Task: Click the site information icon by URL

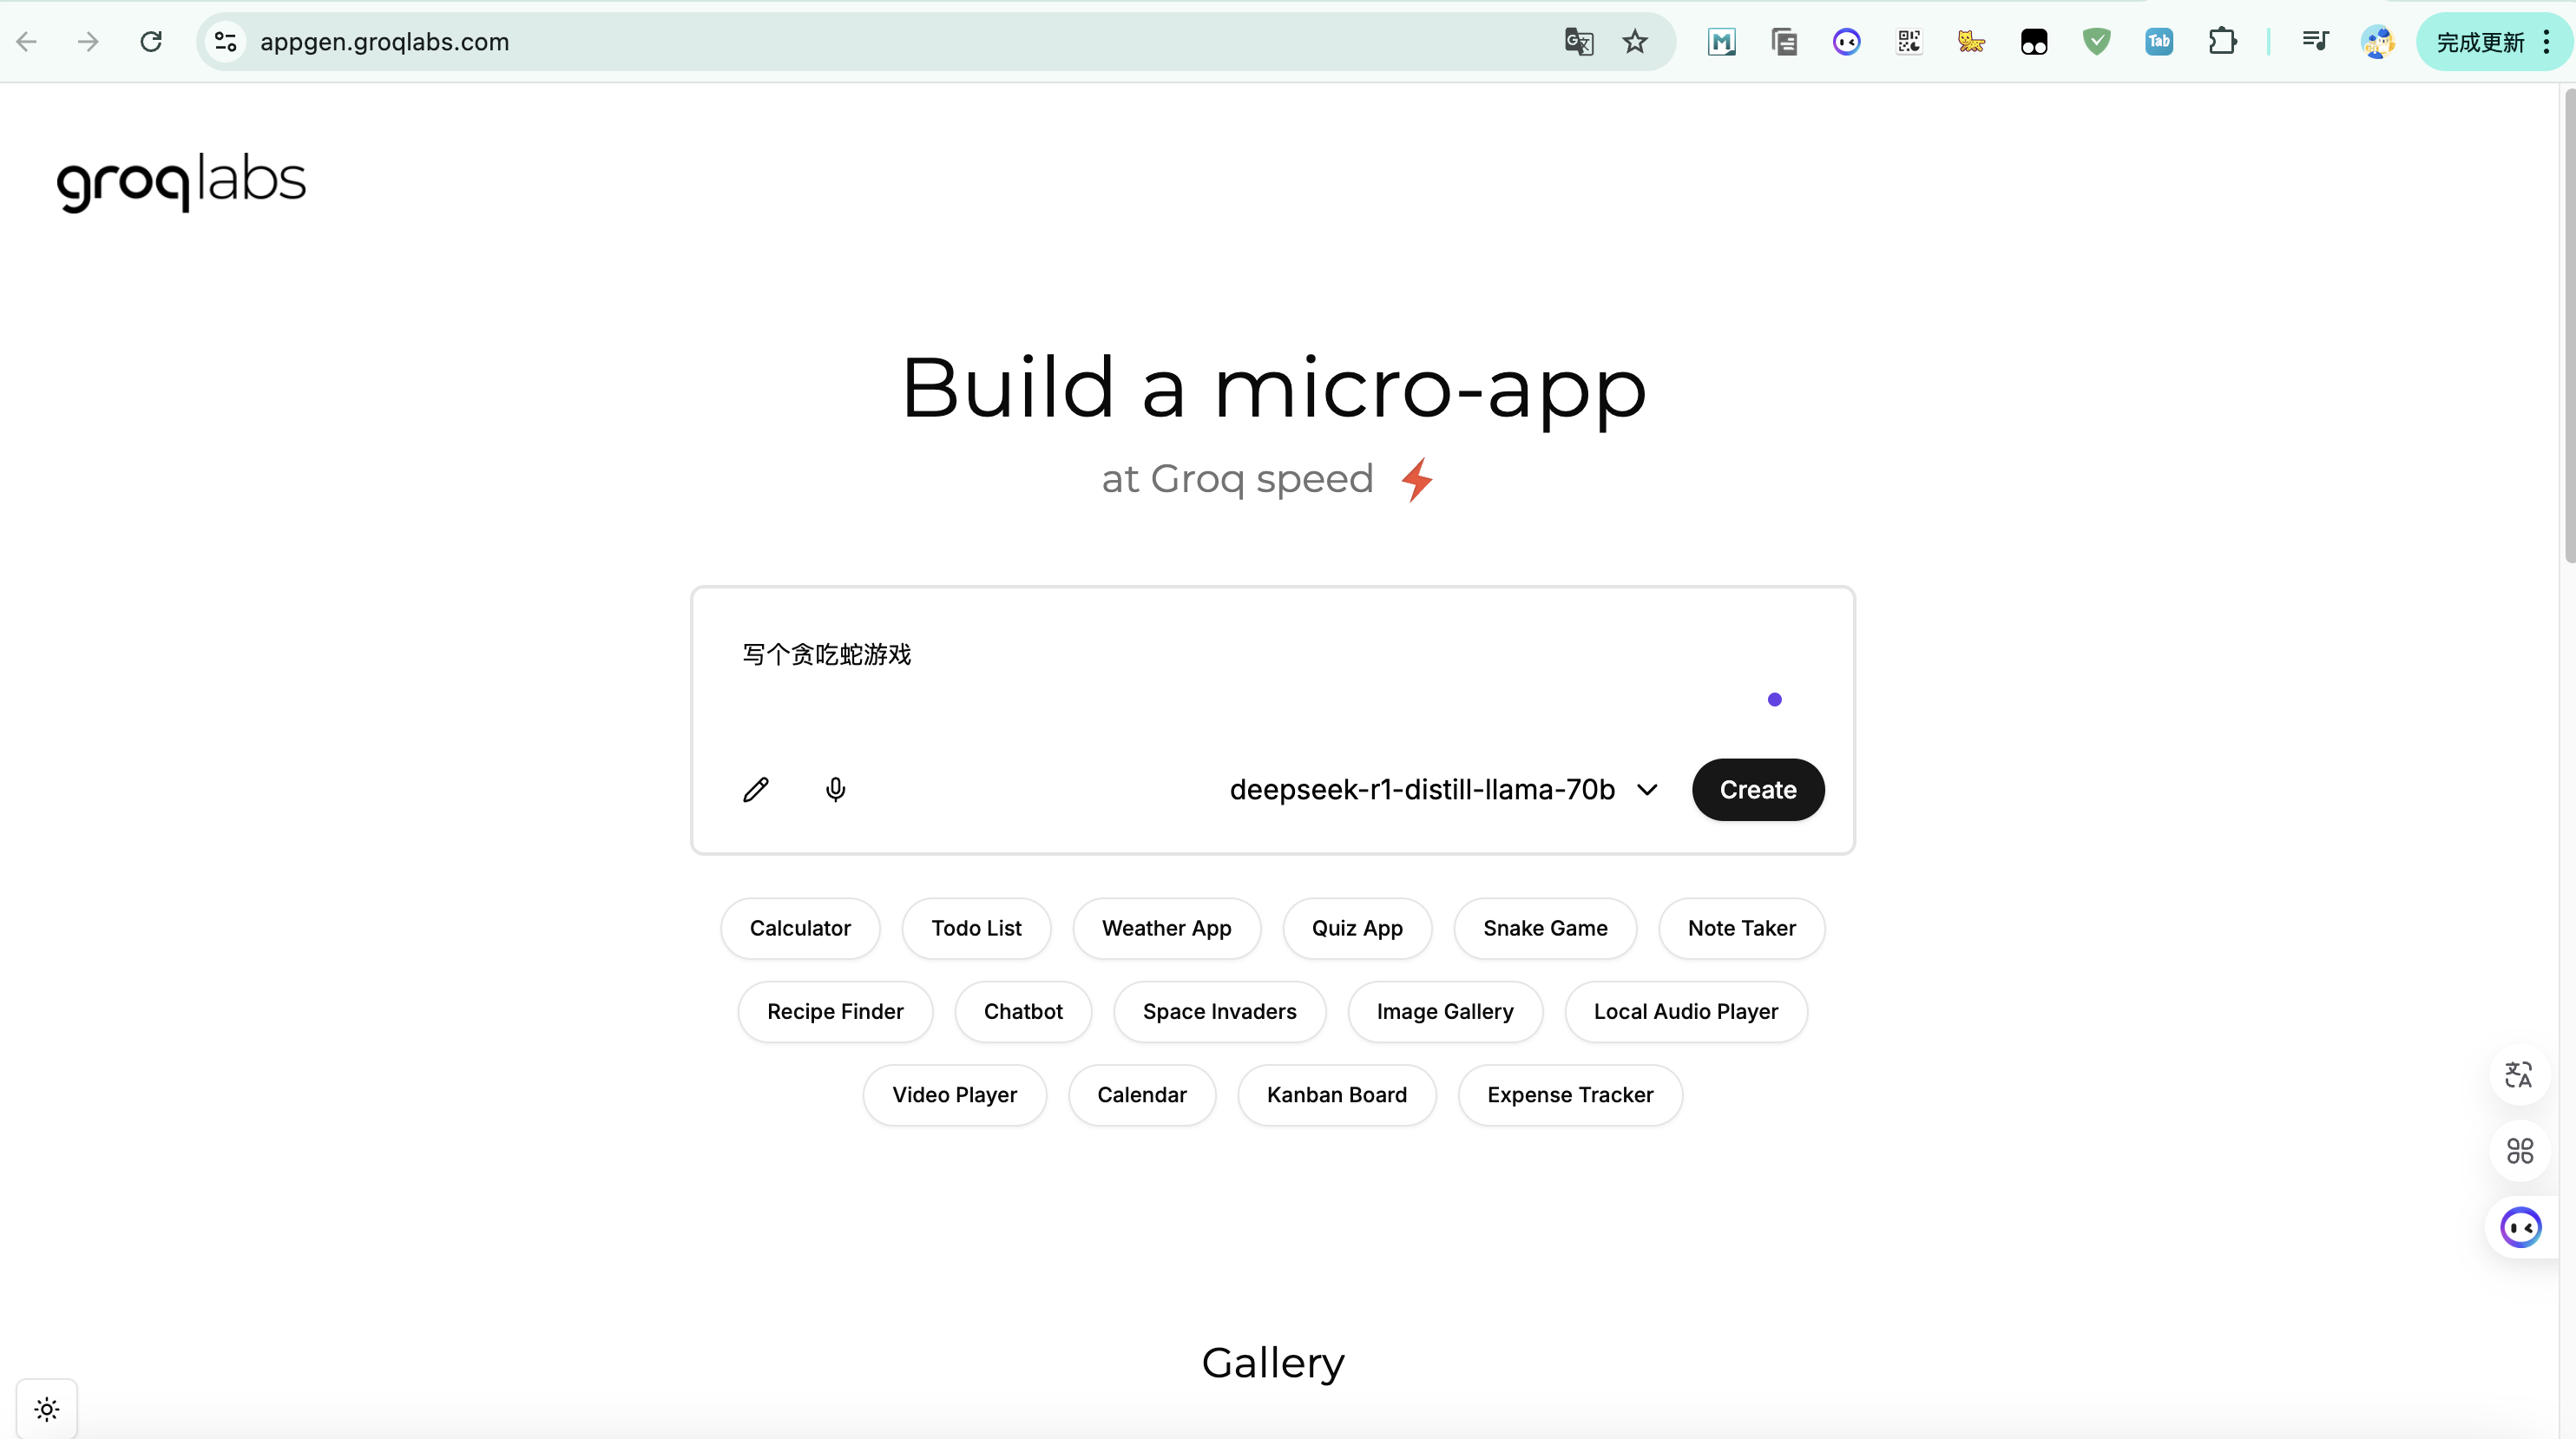Action: (x=226, y=42)
